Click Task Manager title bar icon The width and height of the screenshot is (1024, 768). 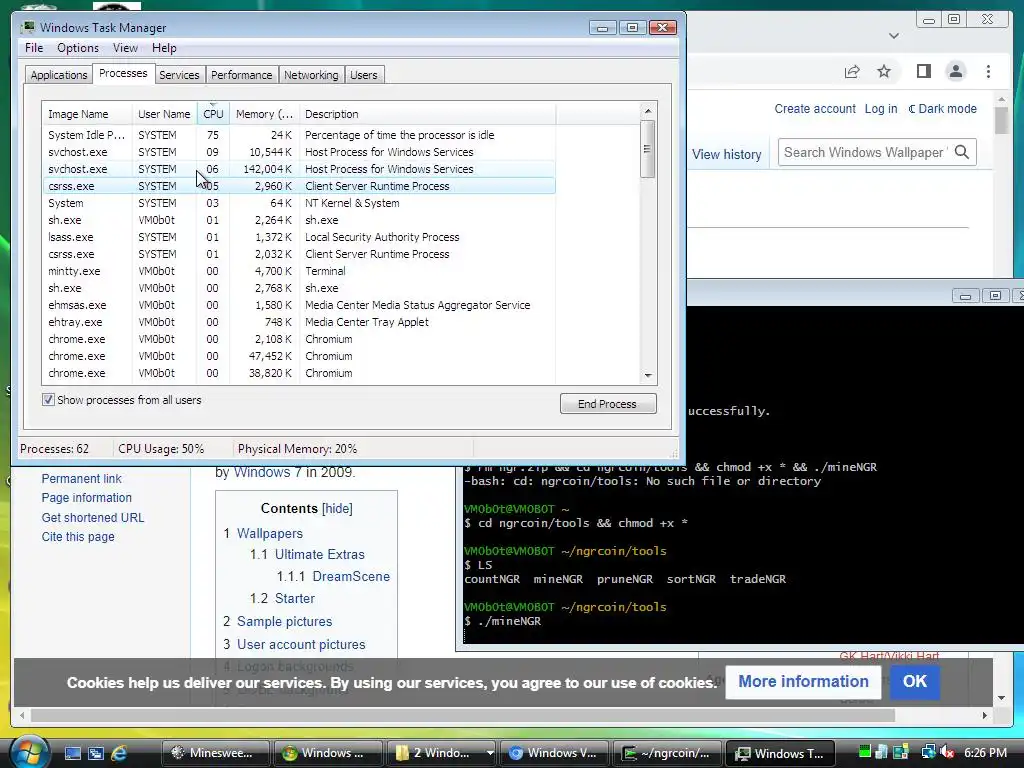point(27,27)
